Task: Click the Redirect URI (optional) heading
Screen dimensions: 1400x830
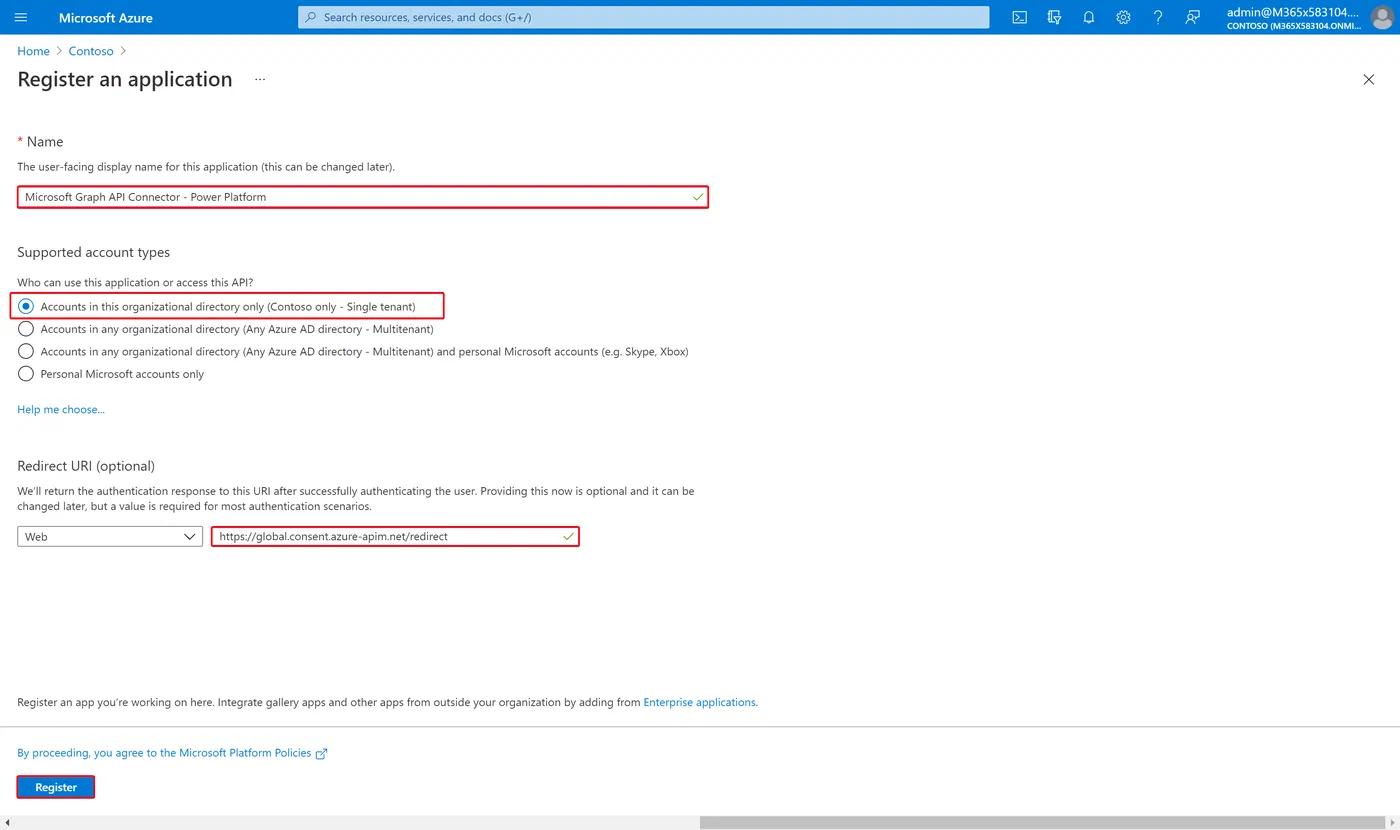Action: point(86,466)
